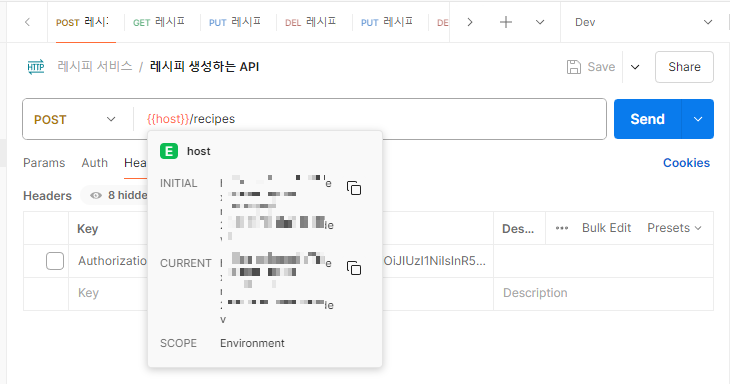Open the 레시피 서비스 collection breadcrumb
Viewport: 730px width, 384px height.
[95, 67]
